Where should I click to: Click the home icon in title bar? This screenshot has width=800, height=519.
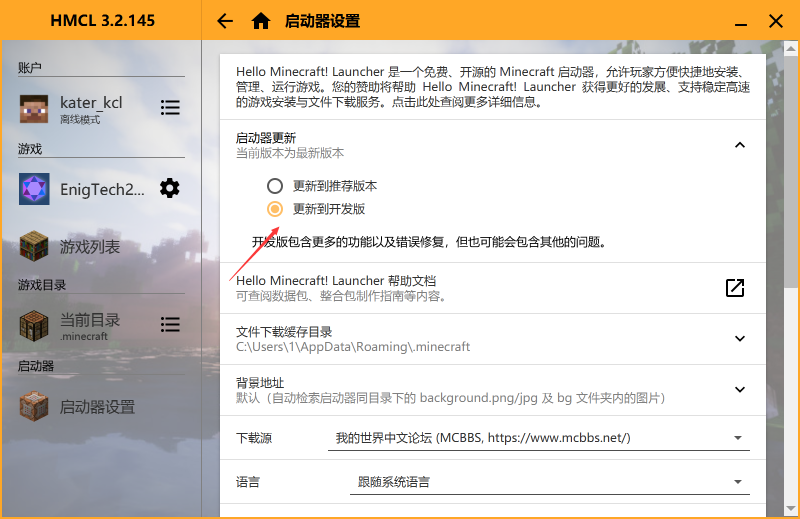(261, 21)
